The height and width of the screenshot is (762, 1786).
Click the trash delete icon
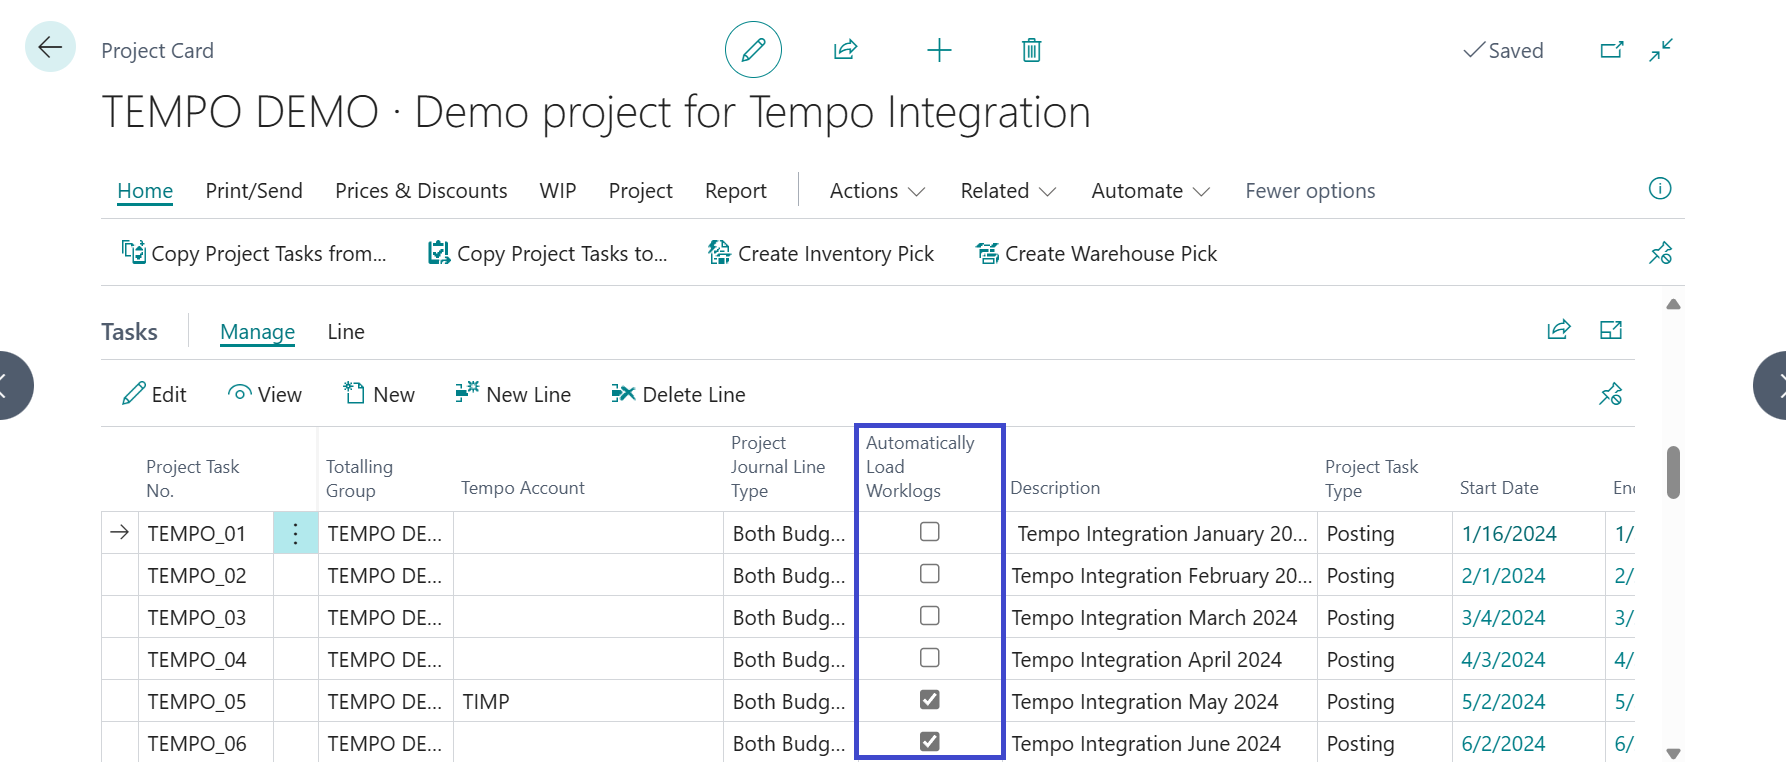tap(1031, 50)
